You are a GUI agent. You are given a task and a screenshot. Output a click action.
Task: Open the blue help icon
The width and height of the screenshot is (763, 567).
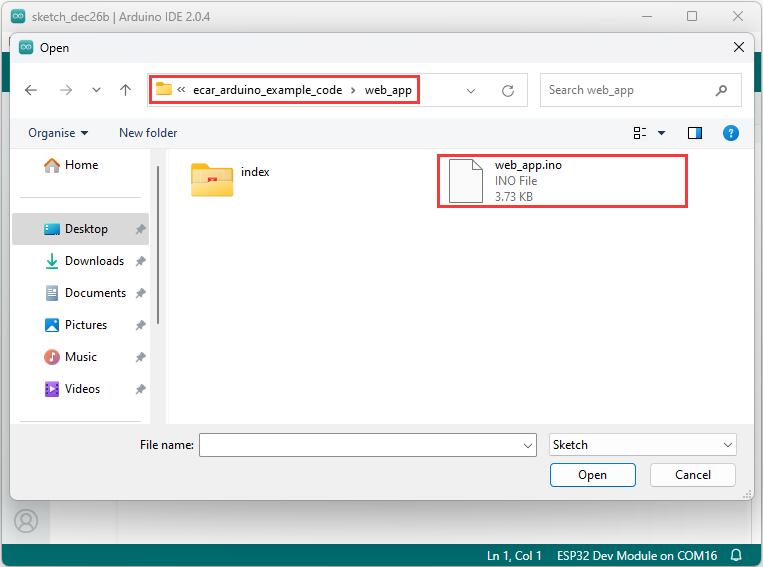[x=730, y=133]
